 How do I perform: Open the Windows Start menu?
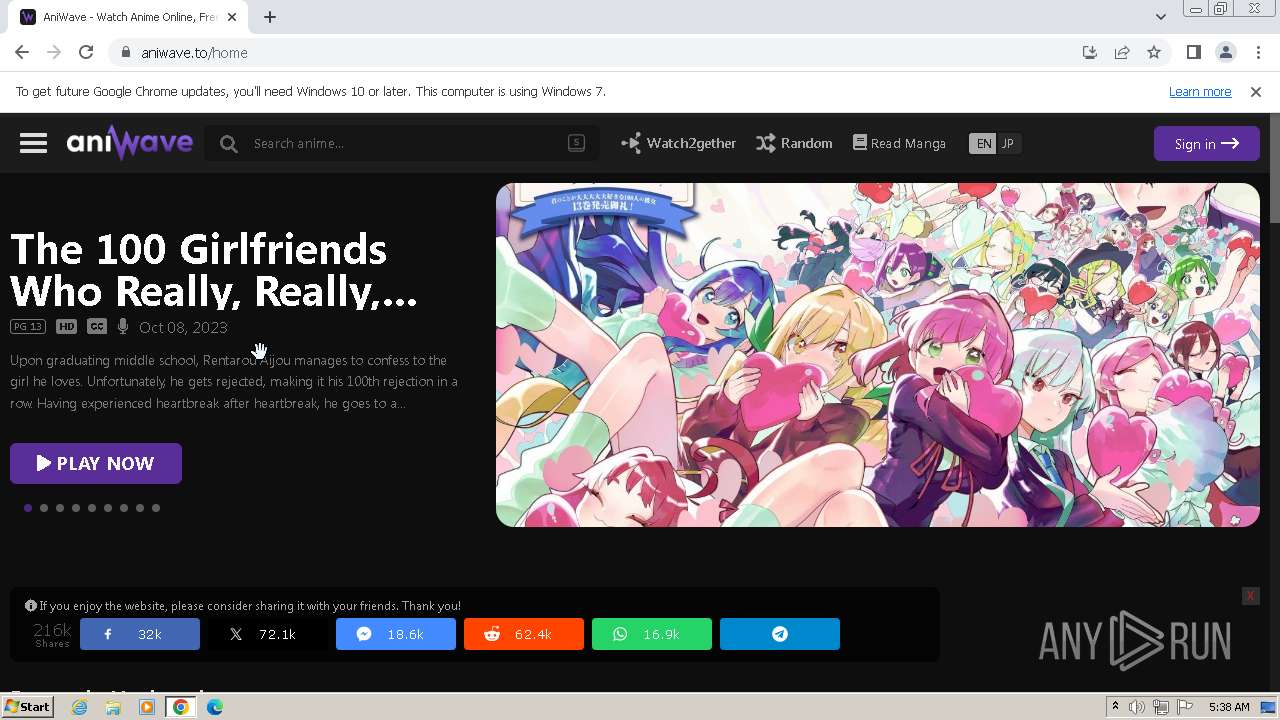(27, 707)
